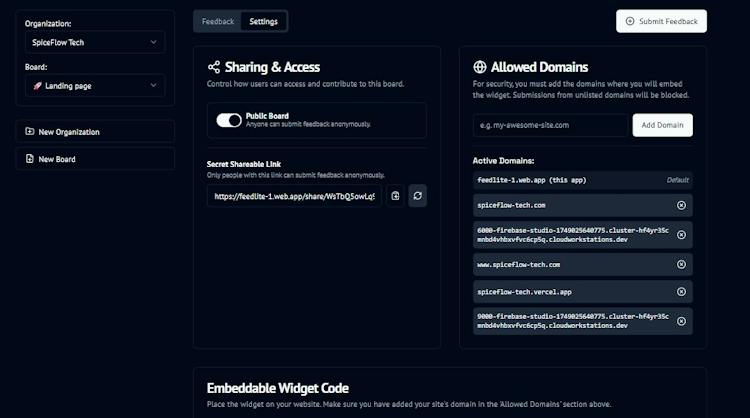The width and height of the screenshot is (750, 418).
Task: Select the Settings tab
Action: click(x=264, y=22)
